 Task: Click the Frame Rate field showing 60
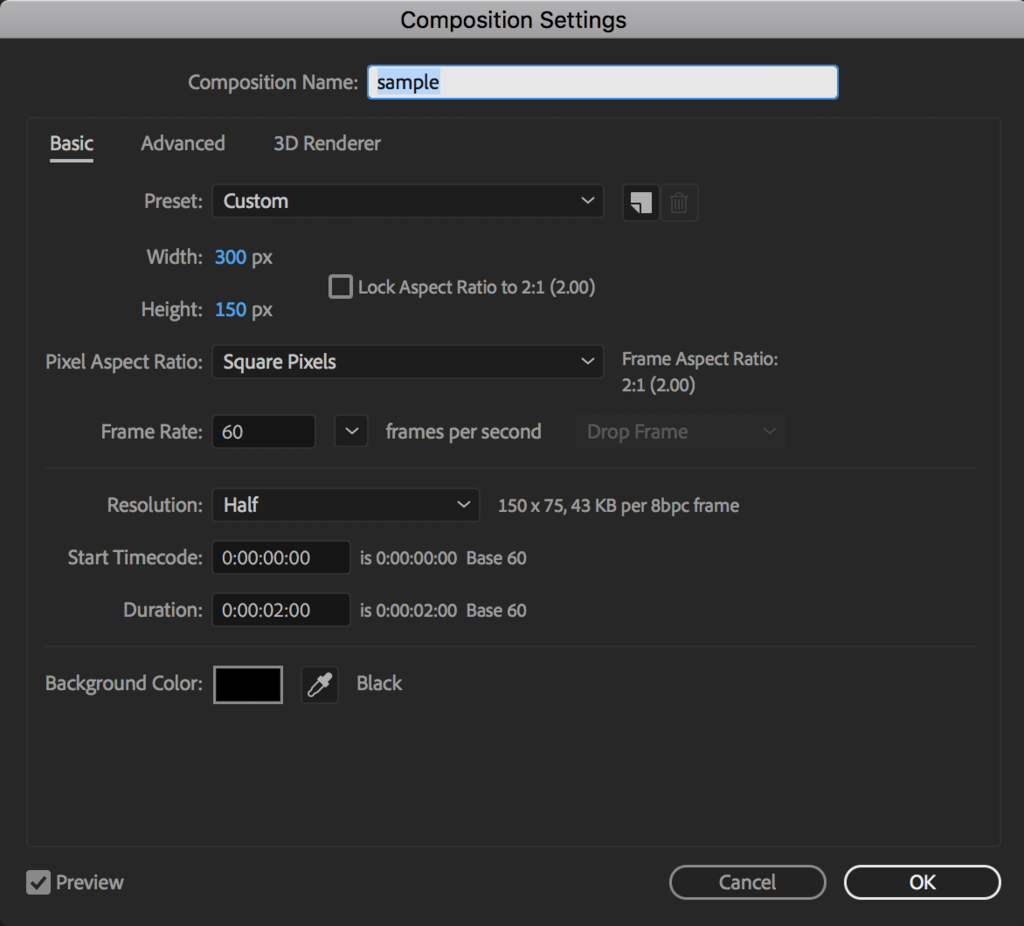(264, 432)
